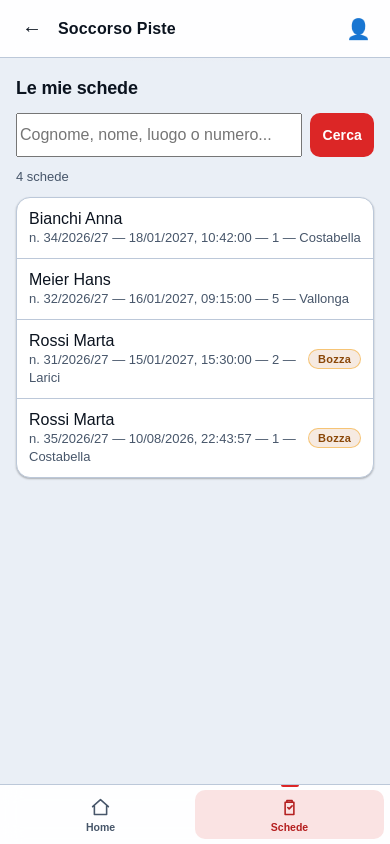
Task: Click detail line n. 31/2026/27
Action: click(x=162, y=369)
